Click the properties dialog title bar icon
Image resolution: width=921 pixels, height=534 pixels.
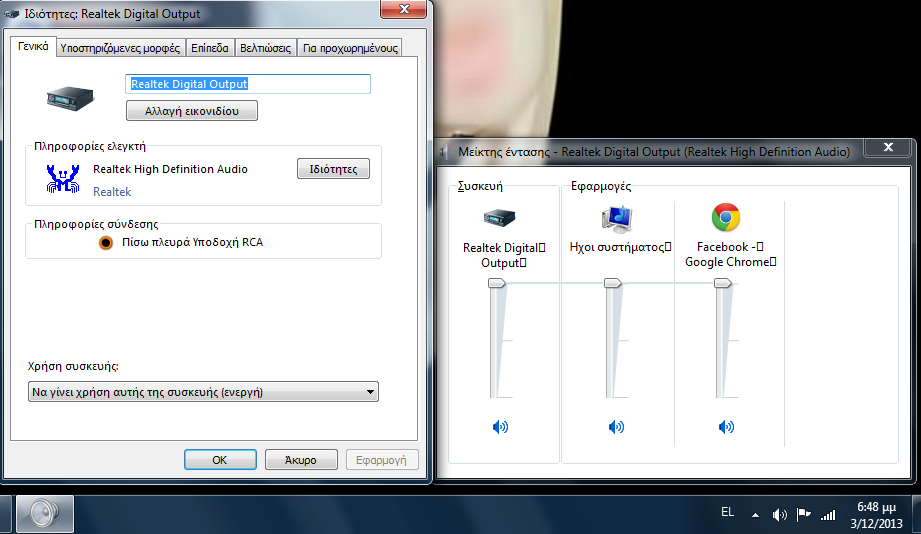[x=11, y=14]
